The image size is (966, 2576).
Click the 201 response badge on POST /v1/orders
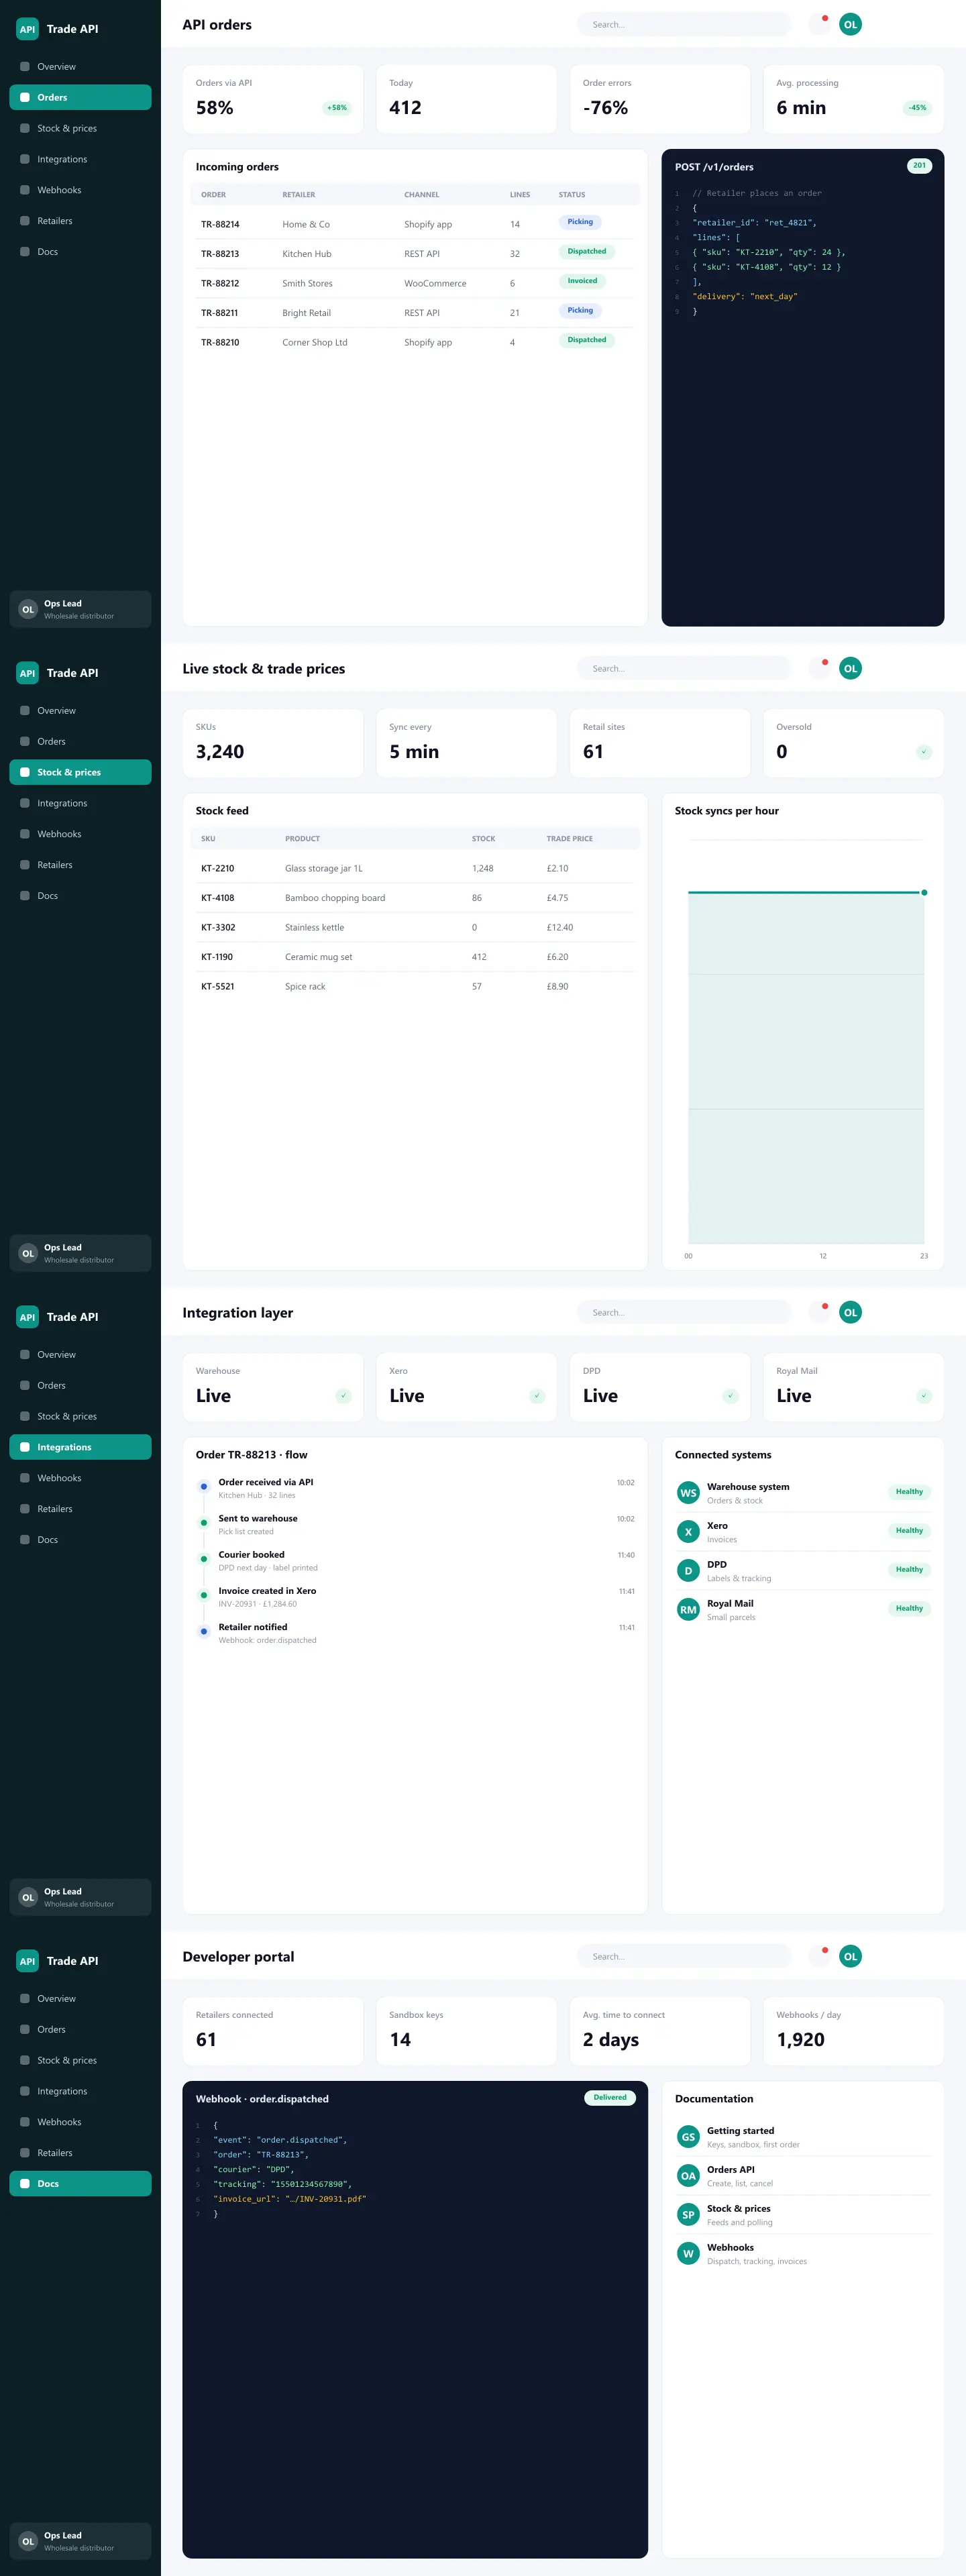pos(919,166)
